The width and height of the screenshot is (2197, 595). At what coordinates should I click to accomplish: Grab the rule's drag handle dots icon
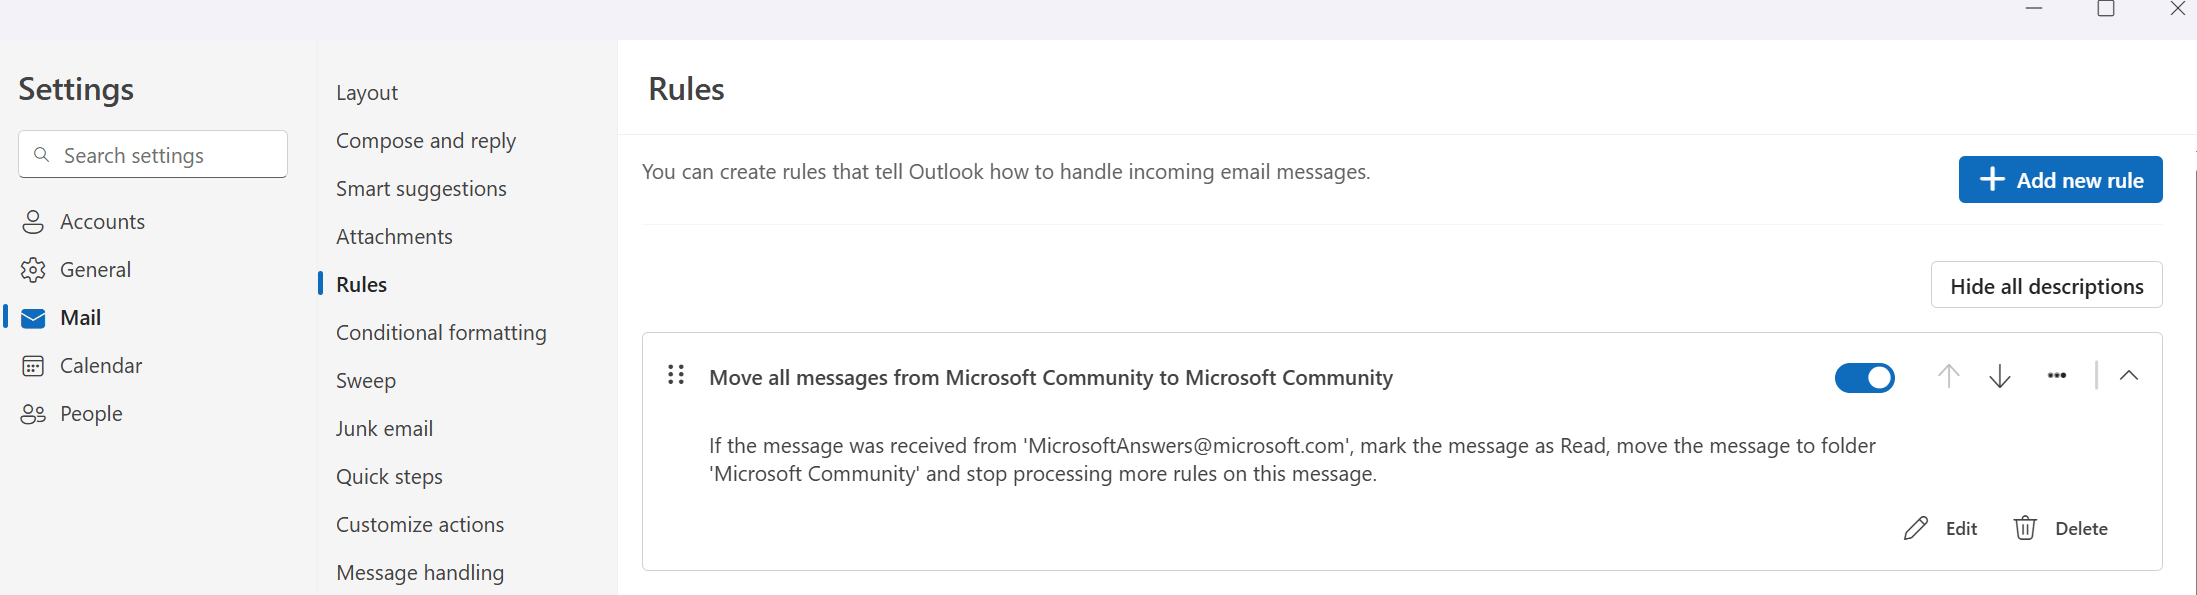point(676,375)
